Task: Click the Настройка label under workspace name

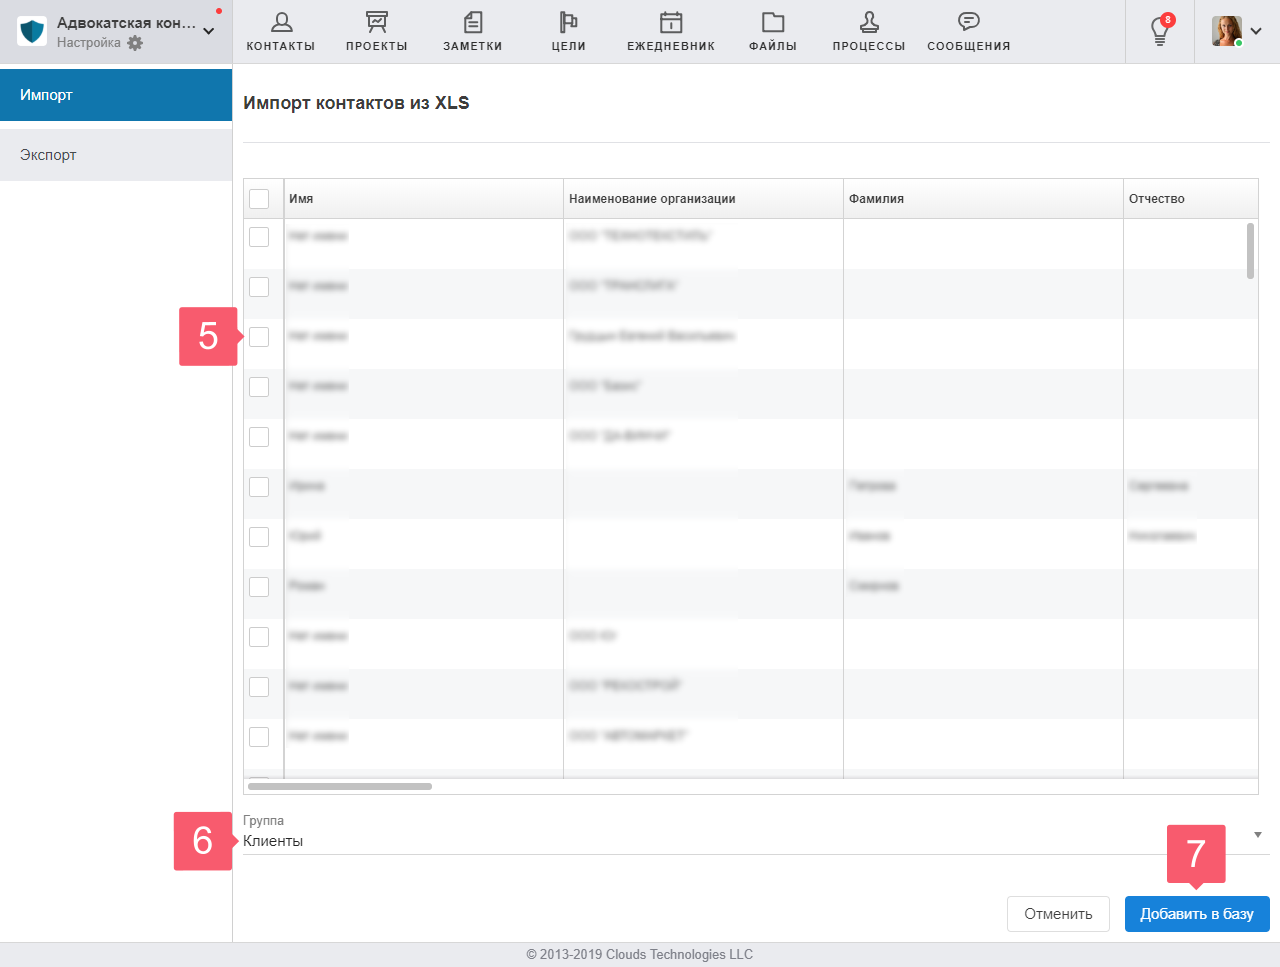Action: click(89, 43)
